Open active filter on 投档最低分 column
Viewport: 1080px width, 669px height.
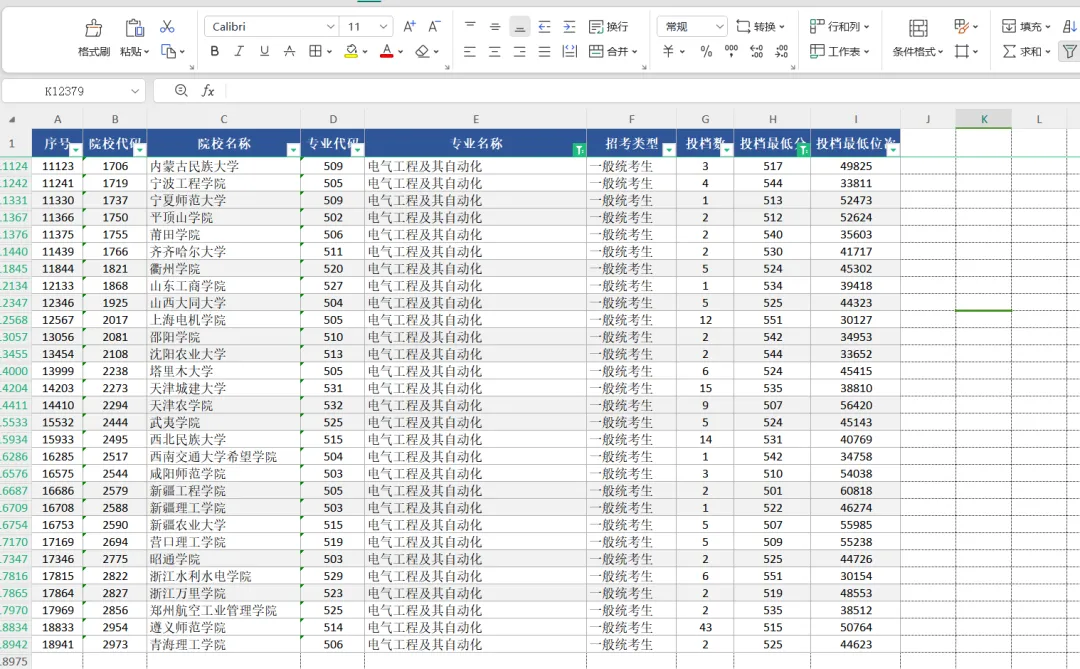803,150
